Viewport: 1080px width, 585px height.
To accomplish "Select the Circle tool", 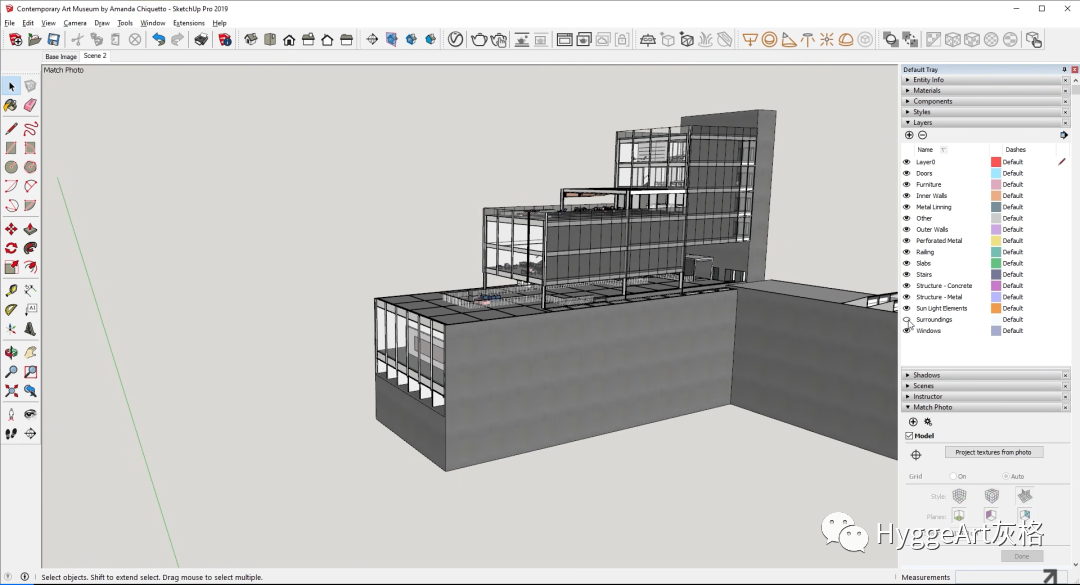I will tap(11, 167).
